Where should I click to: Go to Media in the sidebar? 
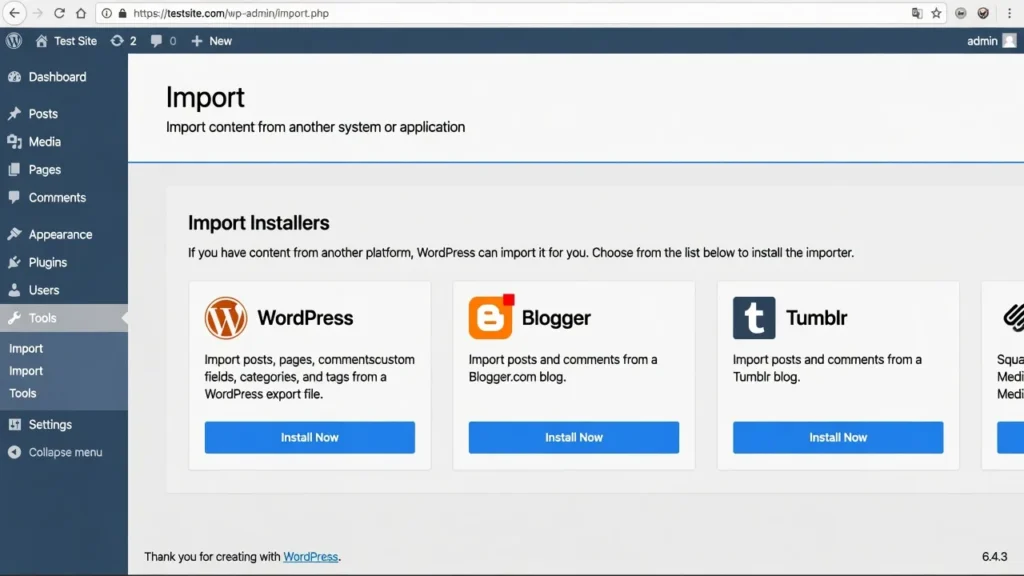[x=64, y=142]
